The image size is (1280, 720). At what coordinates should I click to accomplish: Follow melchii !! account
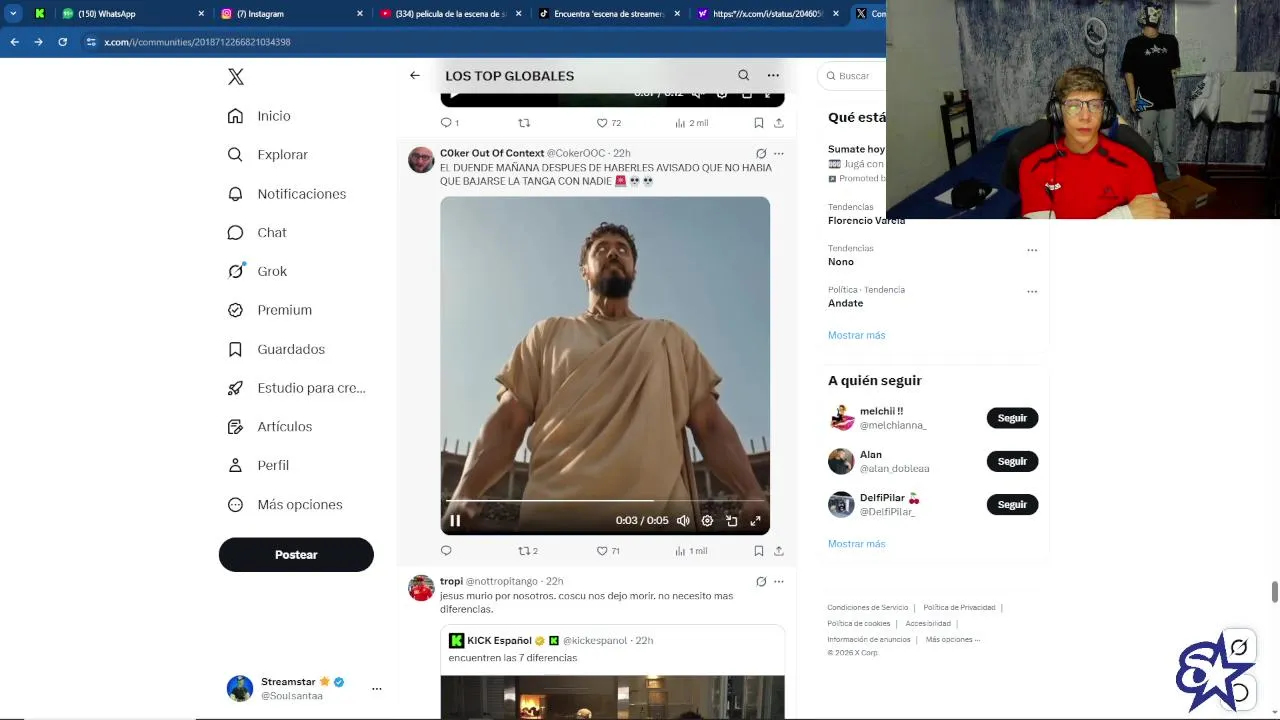(x=1012, y=418)
